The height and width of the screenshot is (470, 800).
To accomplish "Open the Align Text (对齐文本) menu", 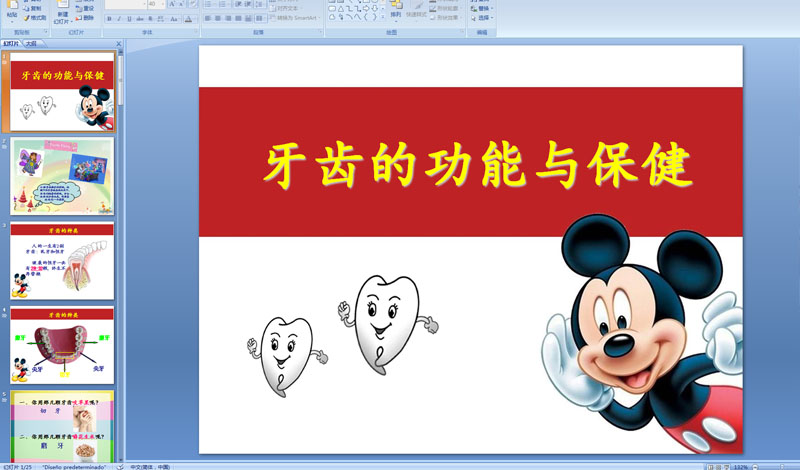I will tap(287, 9).
